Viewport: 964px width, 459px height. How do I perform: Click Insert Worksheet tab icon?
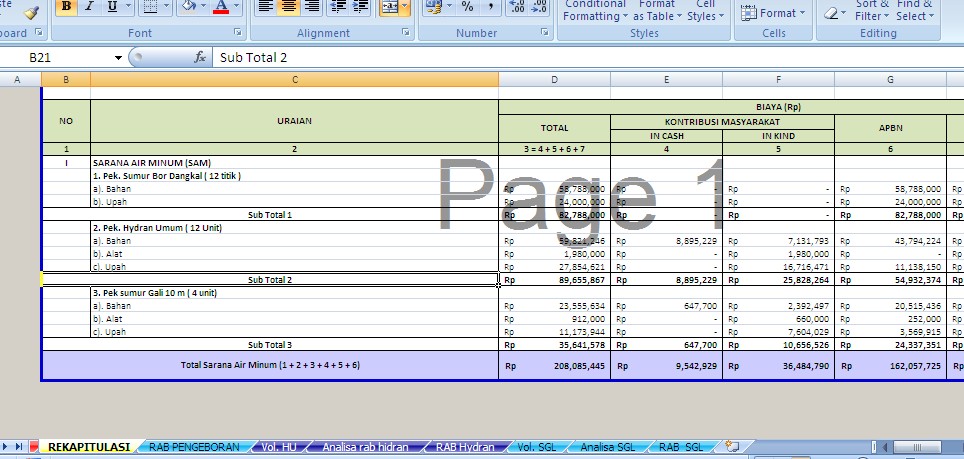click(x=732, y=446)
